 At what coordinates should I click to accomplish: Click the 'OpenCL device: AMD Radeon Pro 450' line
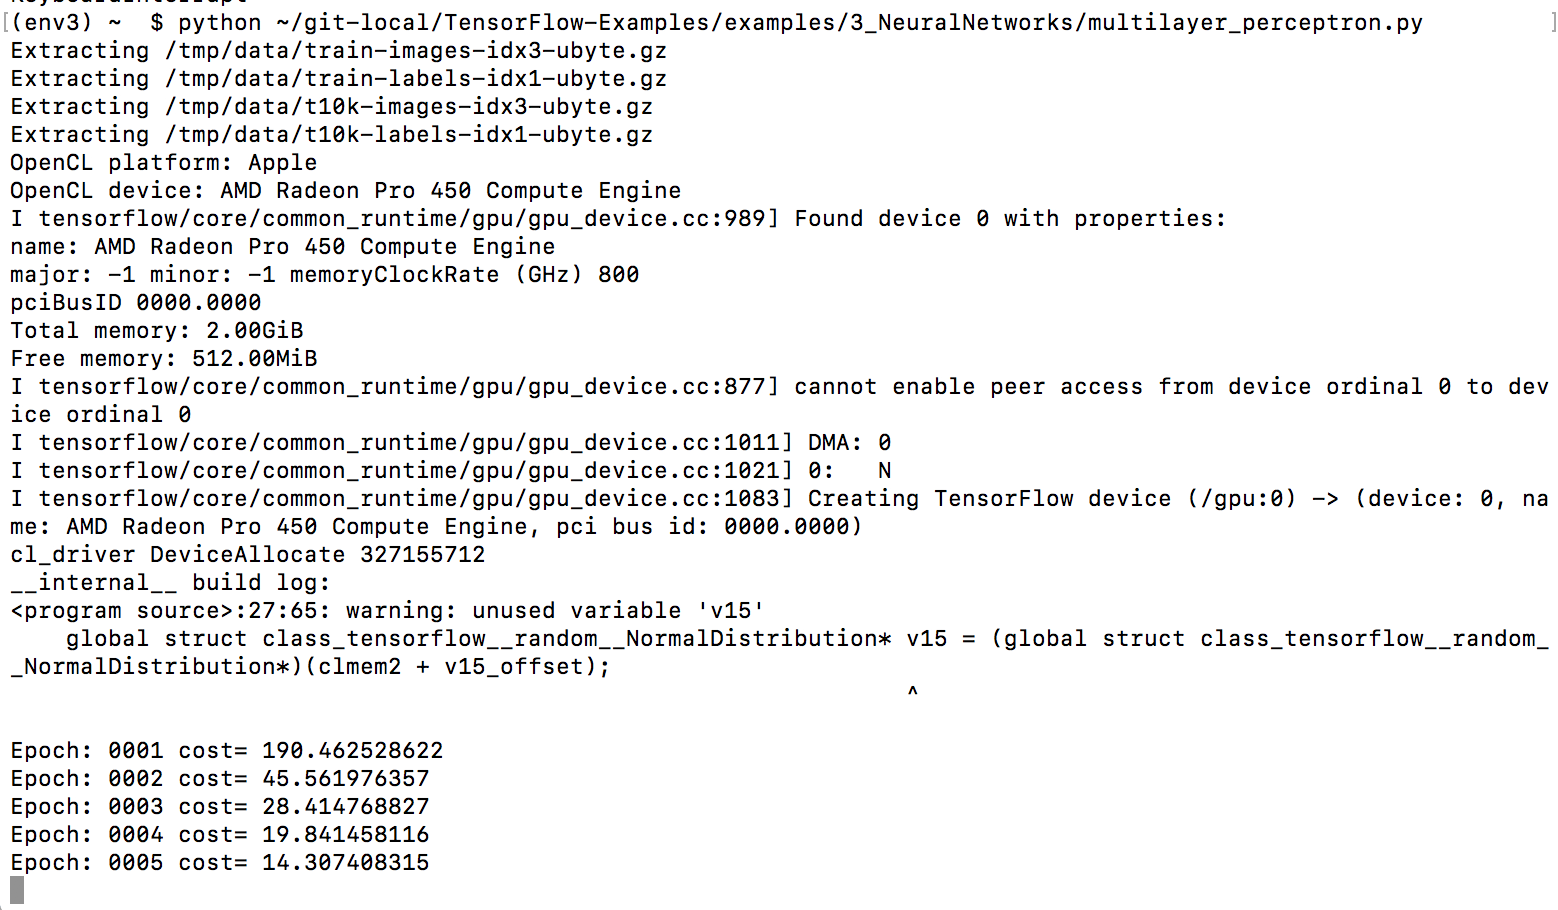[346, 191]
